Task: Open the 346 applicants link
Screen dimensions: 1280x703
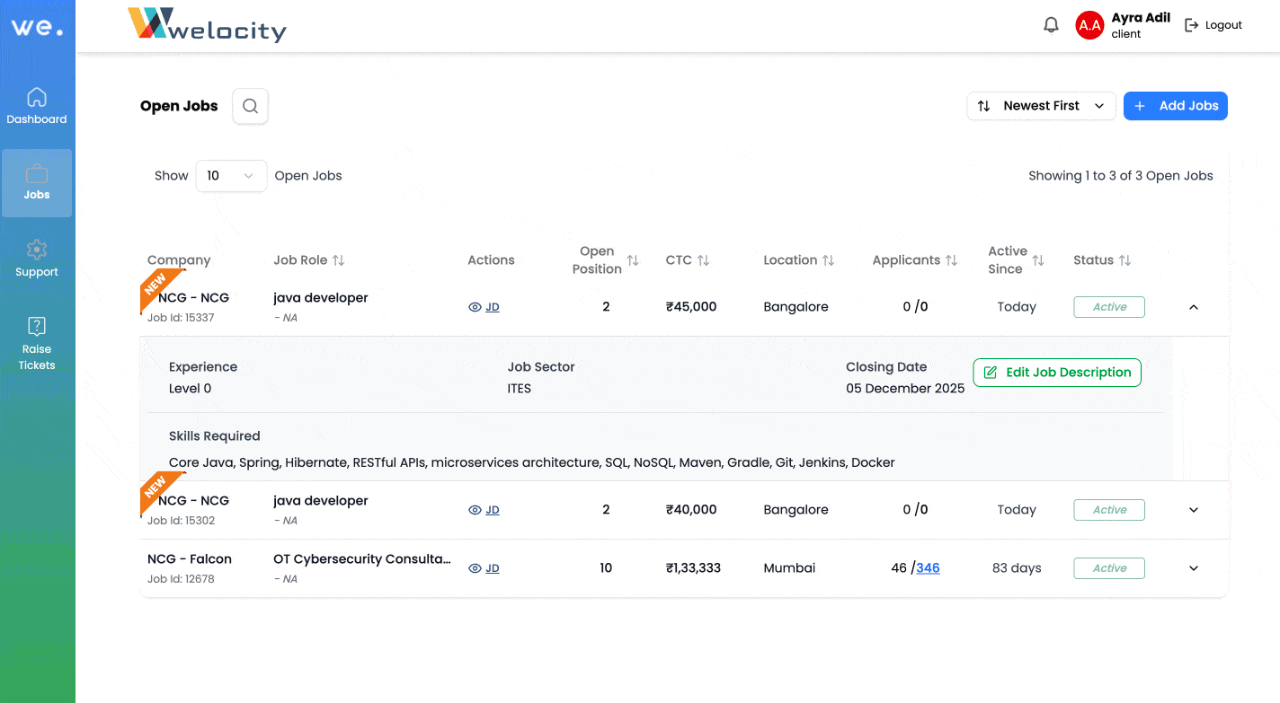Action: [928, 568]
